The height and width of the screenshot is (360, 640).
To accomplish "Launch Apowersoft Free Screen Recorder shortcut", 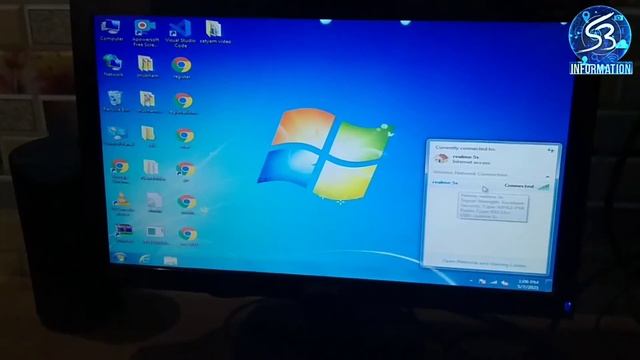I will tap(145, 33).
